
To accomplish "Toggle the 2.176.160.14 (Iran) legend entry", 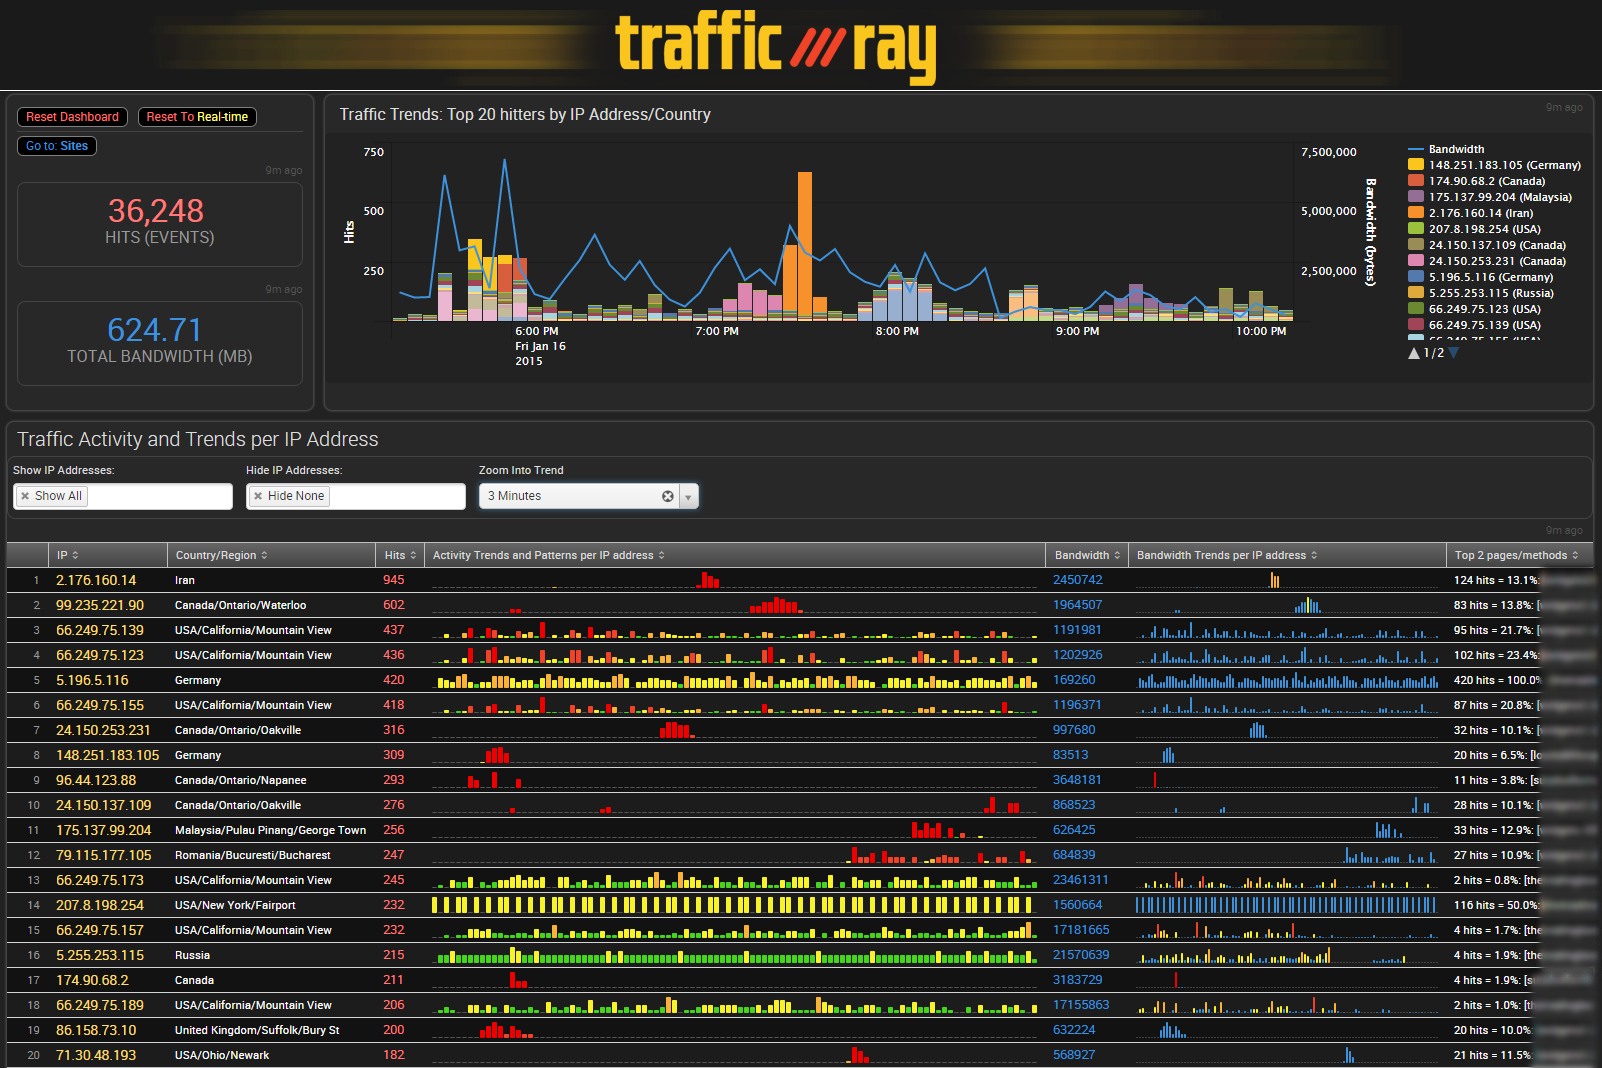I will tap(1470, 213).
